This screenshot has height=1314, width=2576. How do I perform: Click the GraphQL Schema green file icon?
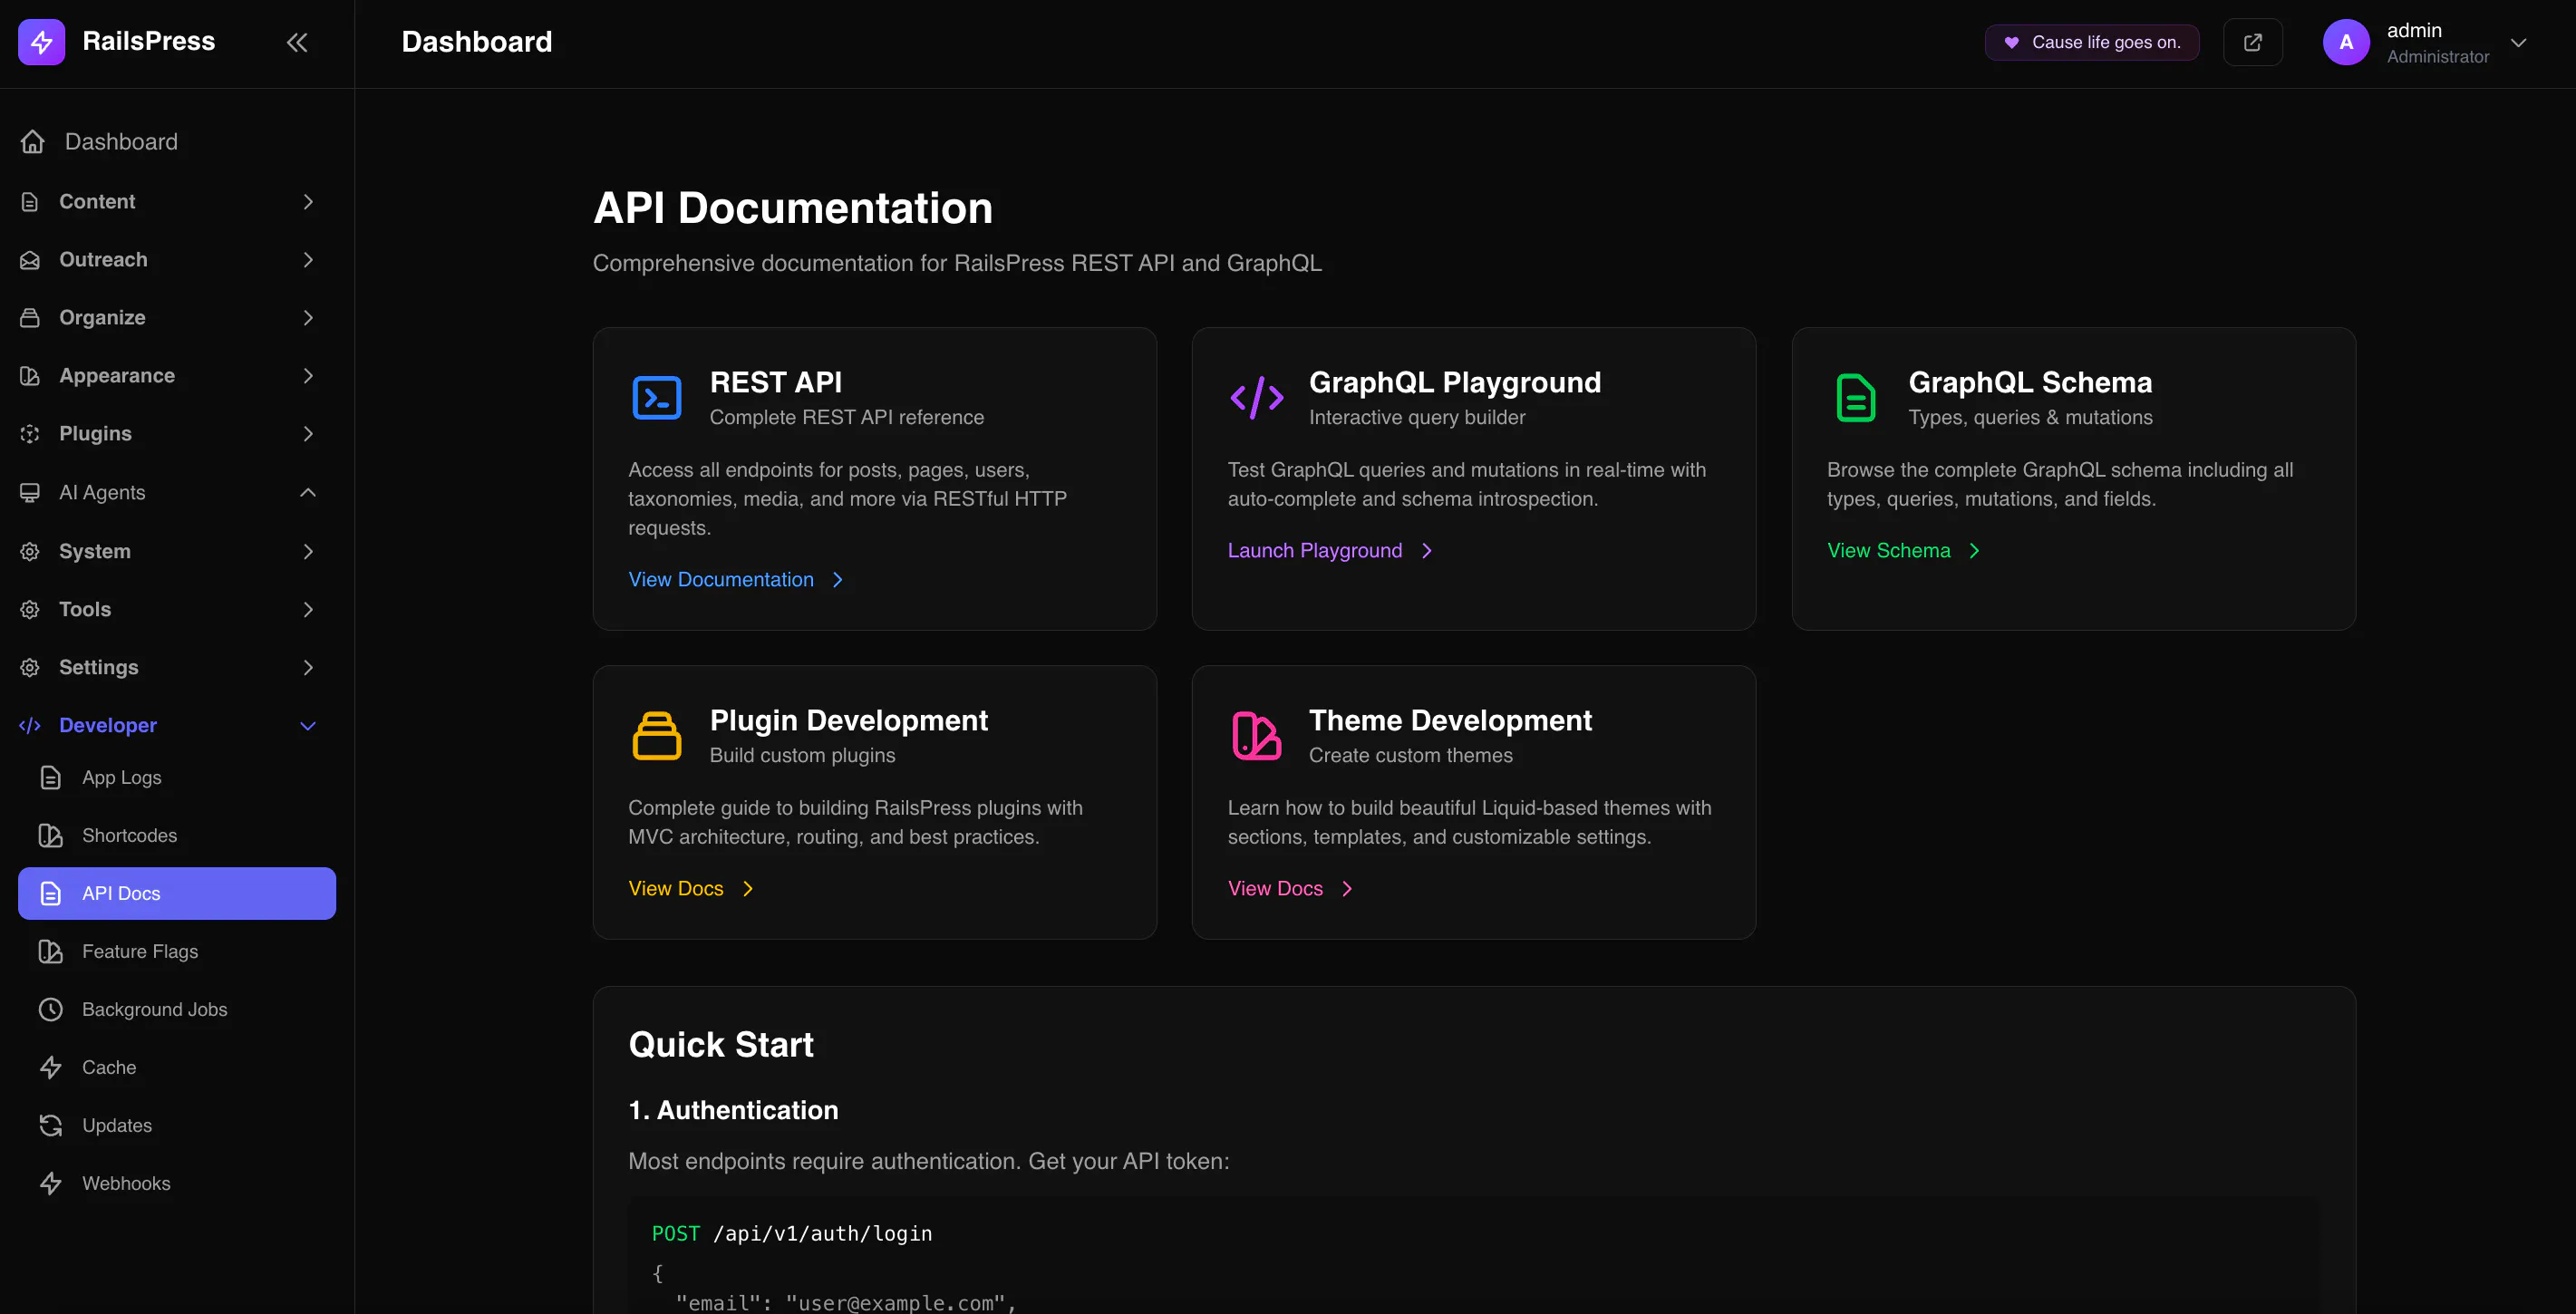pos(1856,398)
